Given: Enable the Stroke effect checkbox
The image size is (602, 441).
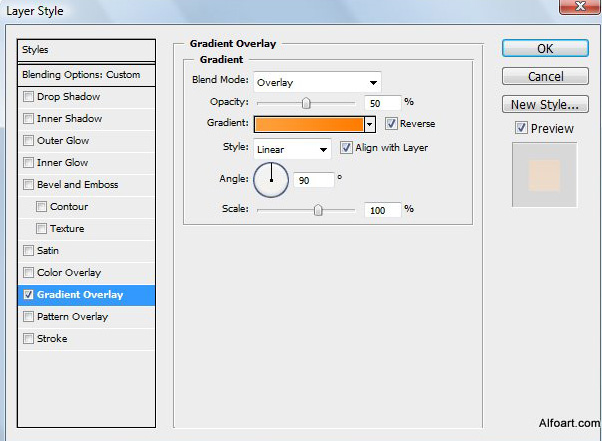Looking at the screenshot, I should [28, 339].
